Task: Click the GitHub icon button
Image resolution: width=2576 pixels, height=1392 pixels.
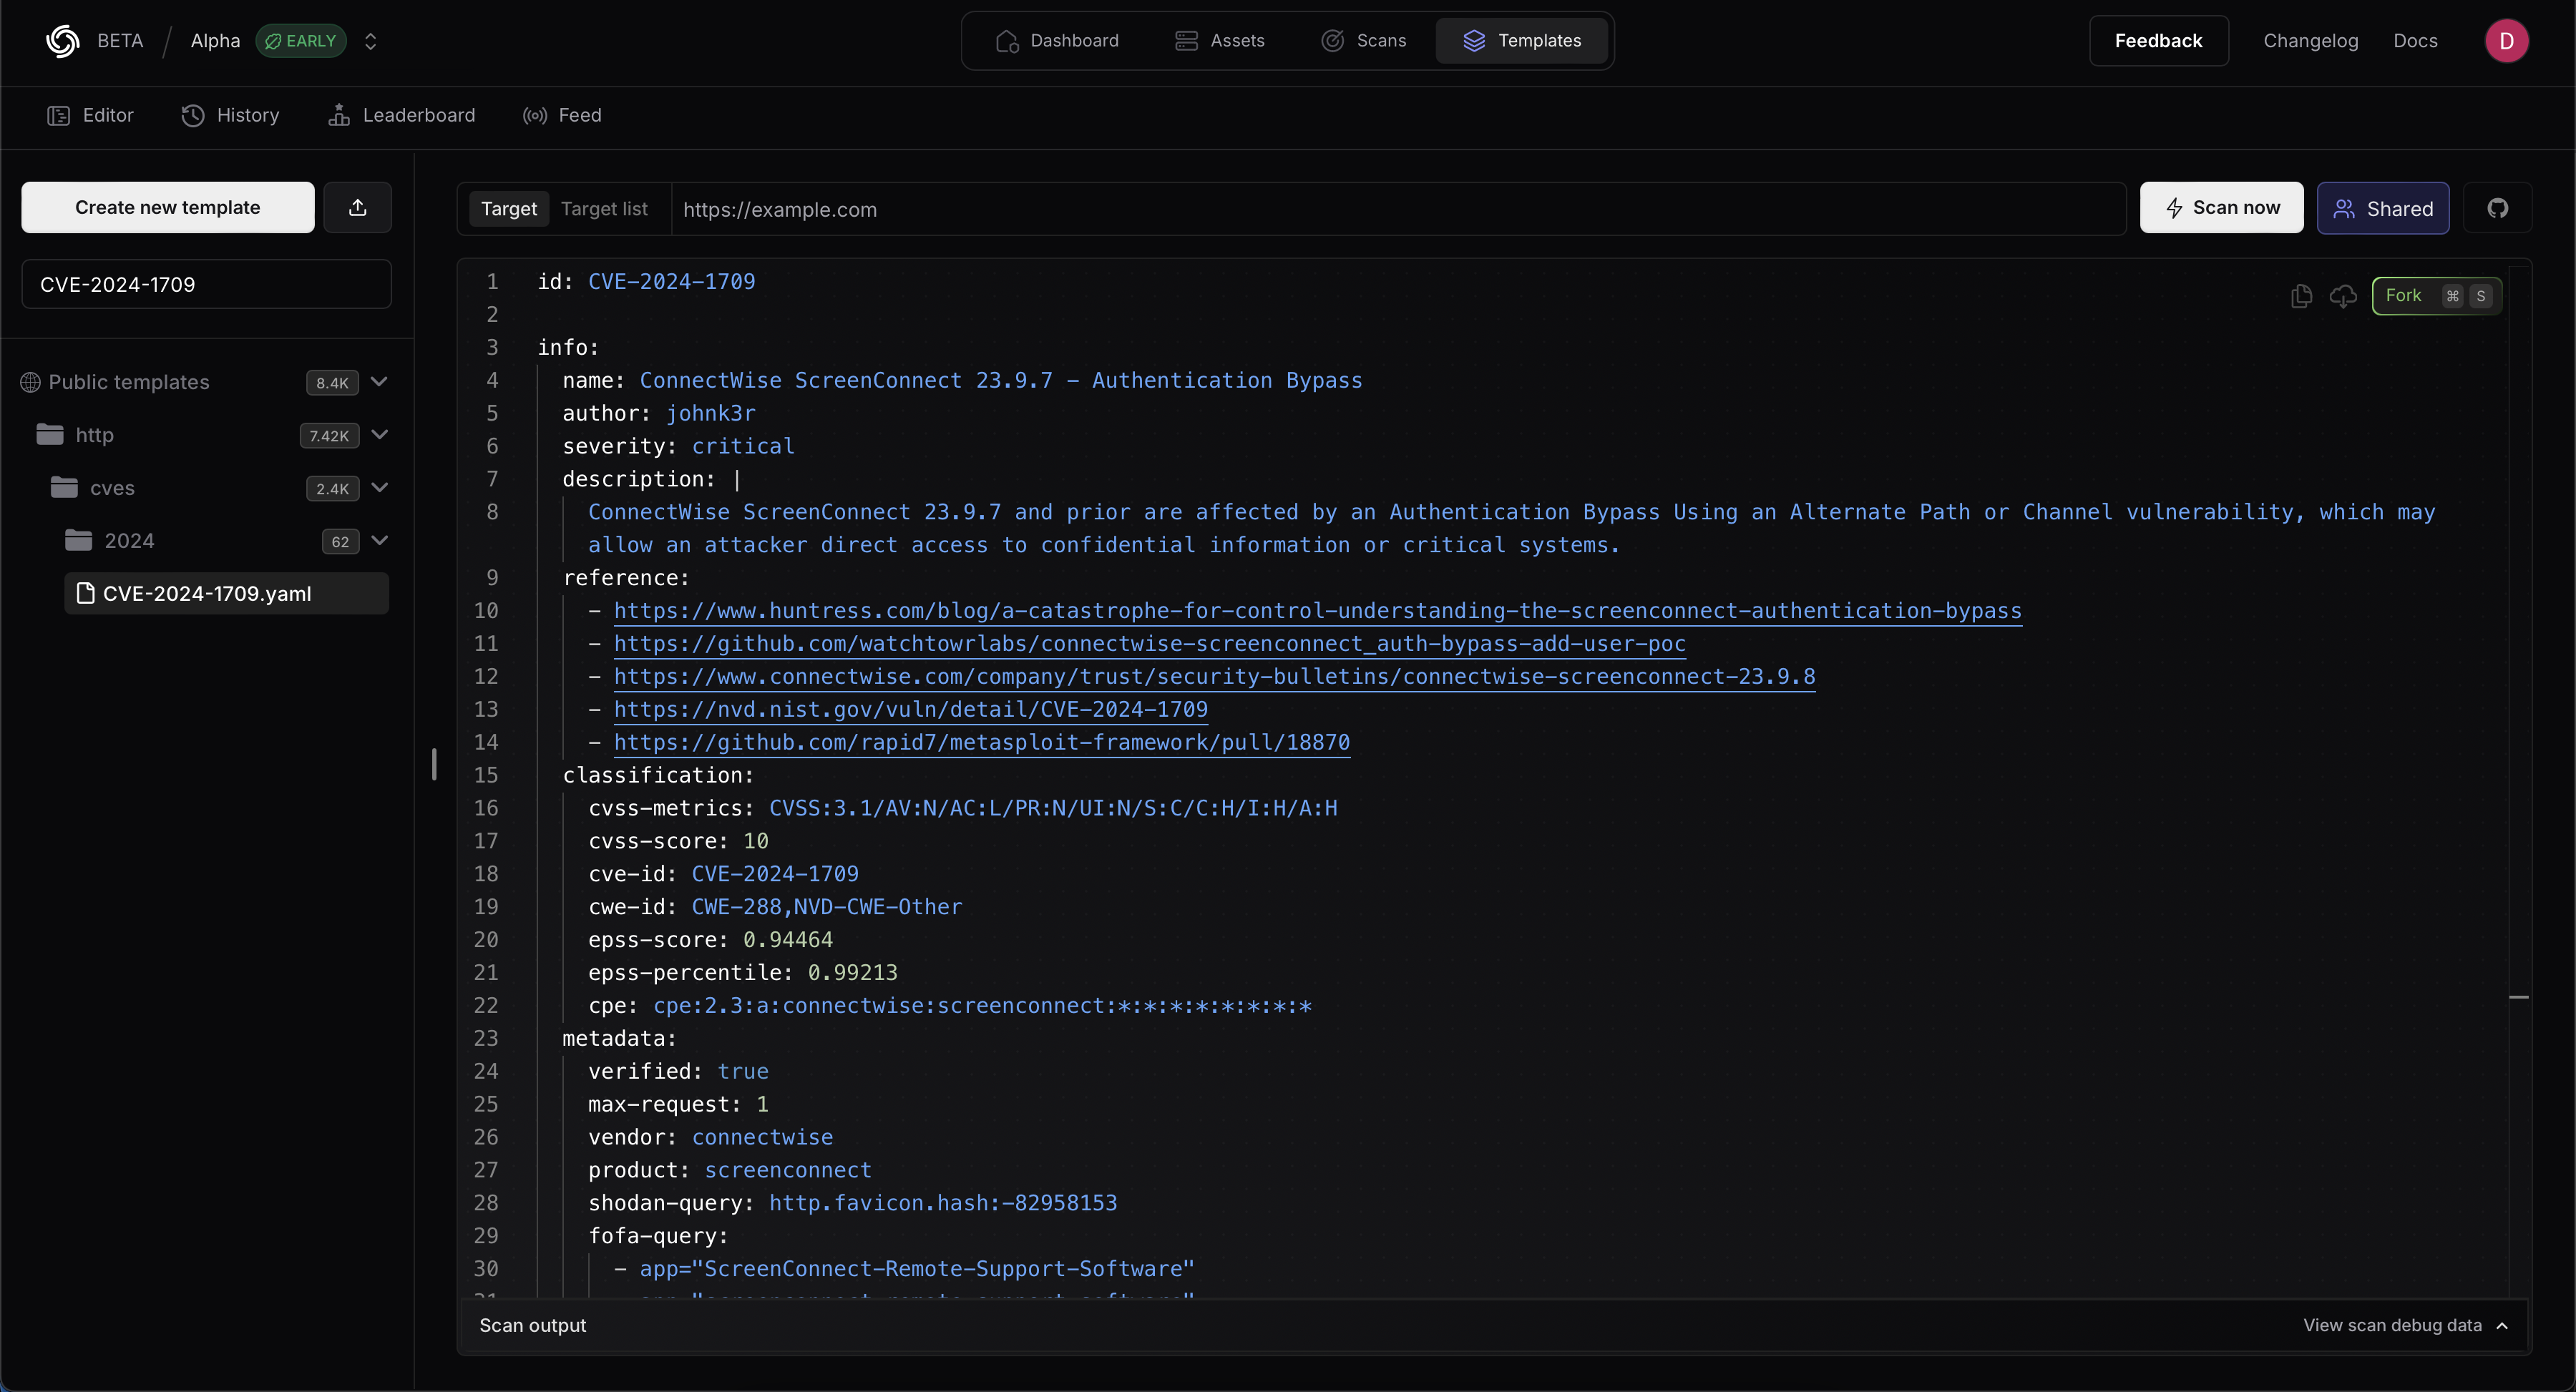Action: [2498, 208]
